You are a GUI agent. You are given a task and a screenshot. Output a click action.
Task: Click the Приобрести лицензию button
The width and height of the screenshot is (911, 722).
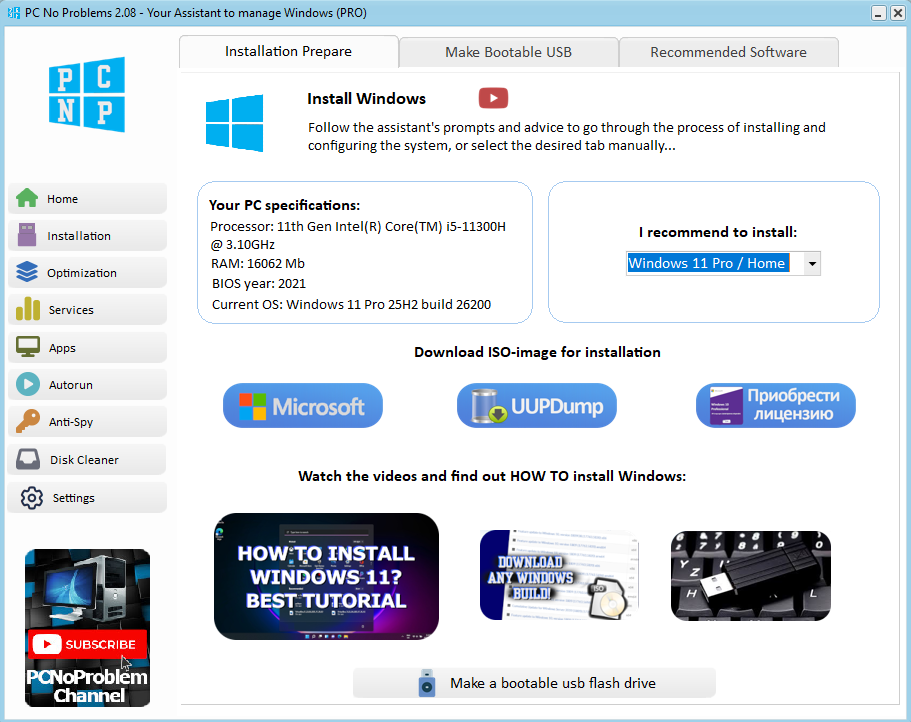coord(776,405)
